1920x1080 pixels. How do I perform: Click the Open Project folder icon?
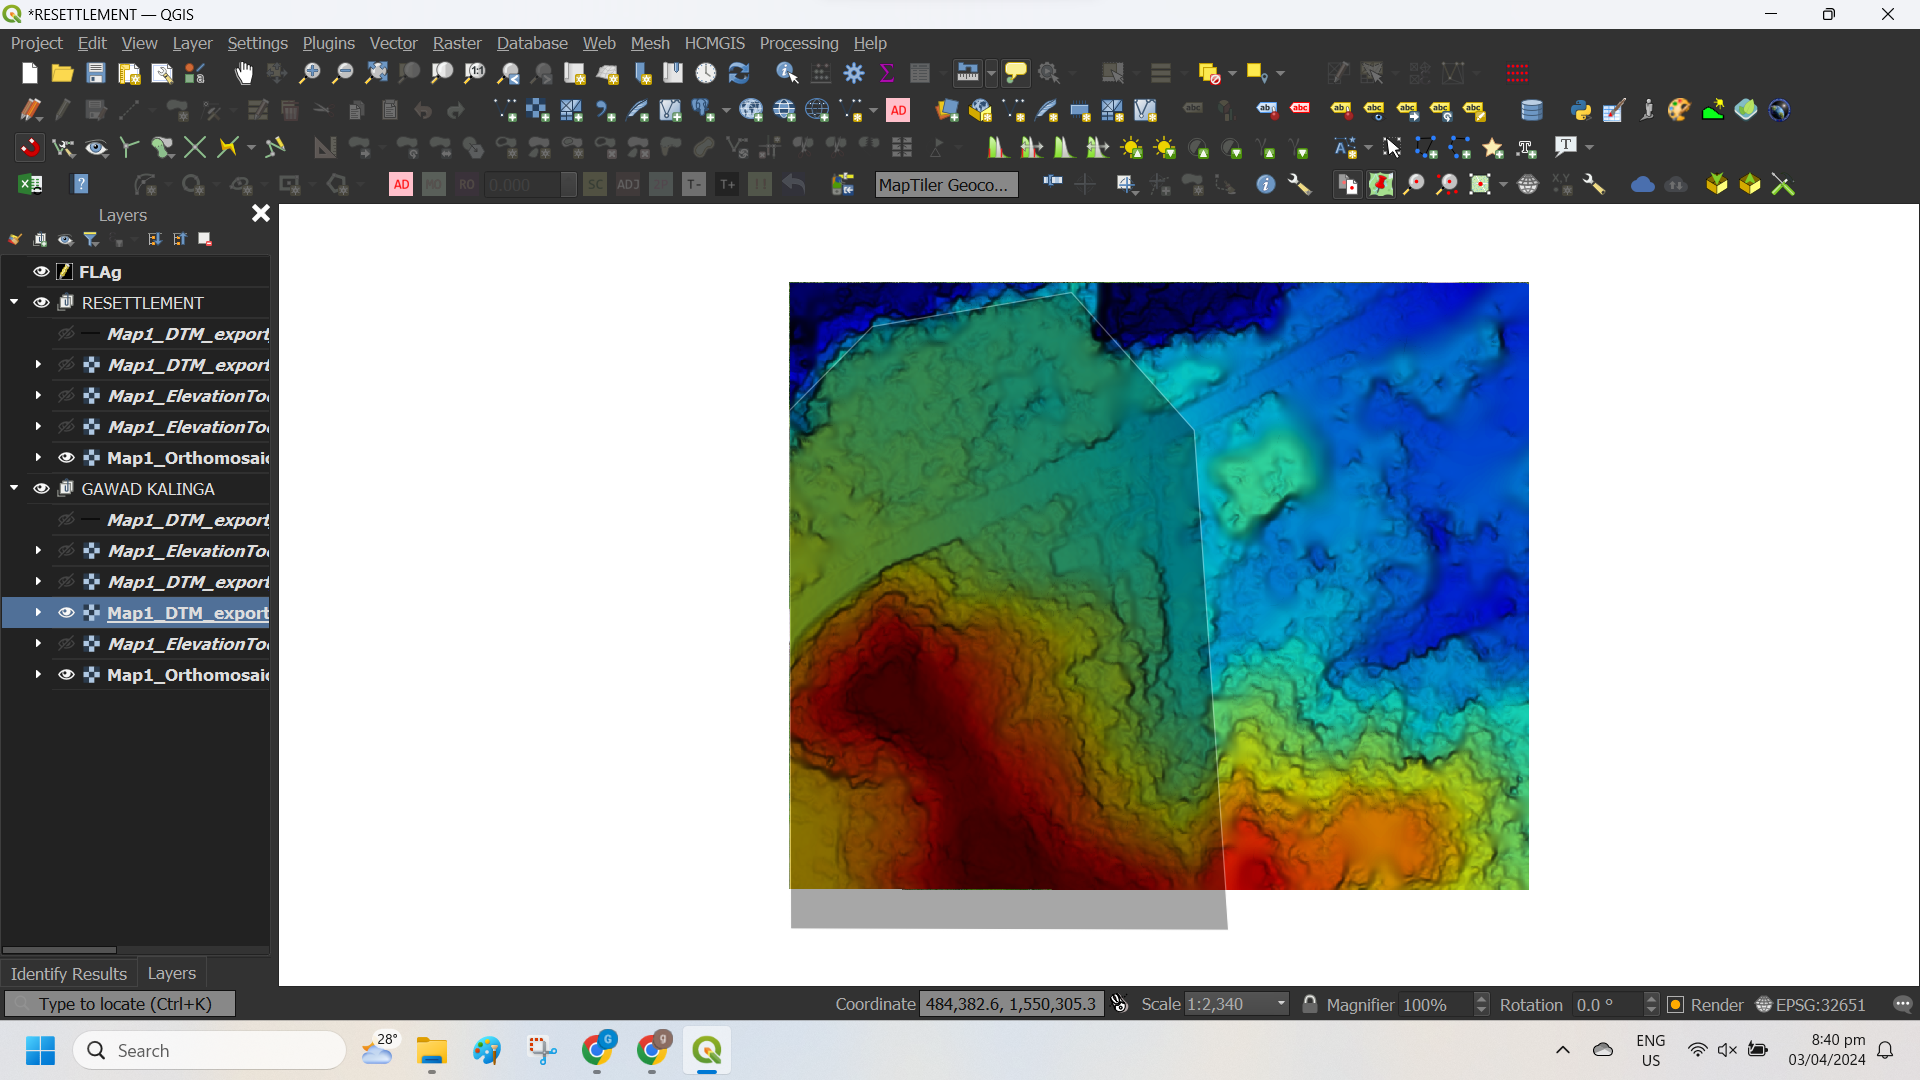[62, 73]
